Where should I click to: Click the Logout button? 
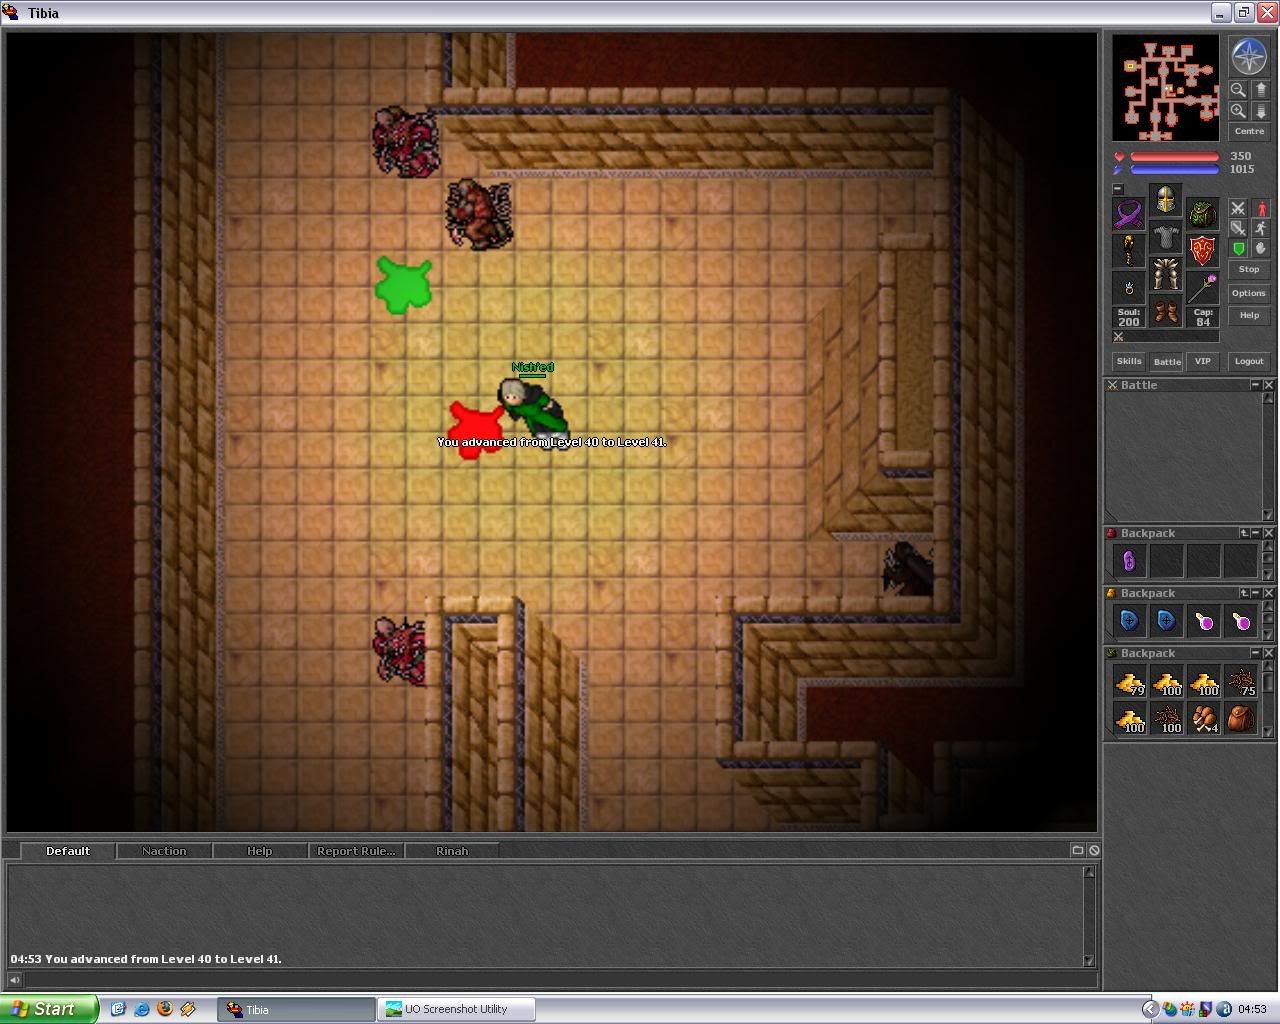(1249, 361)
